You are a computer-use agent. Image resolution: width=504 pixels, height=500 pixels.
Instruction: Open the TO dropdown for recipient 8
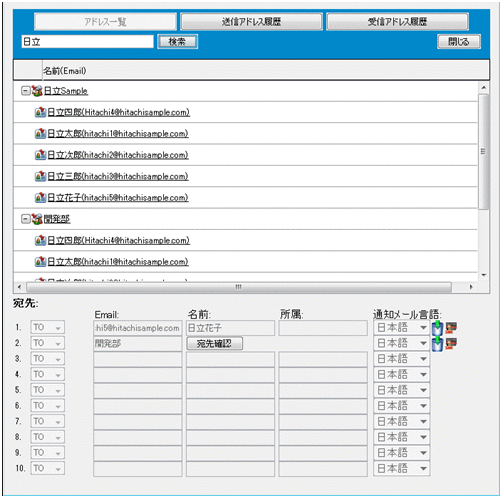click(47, 437)
